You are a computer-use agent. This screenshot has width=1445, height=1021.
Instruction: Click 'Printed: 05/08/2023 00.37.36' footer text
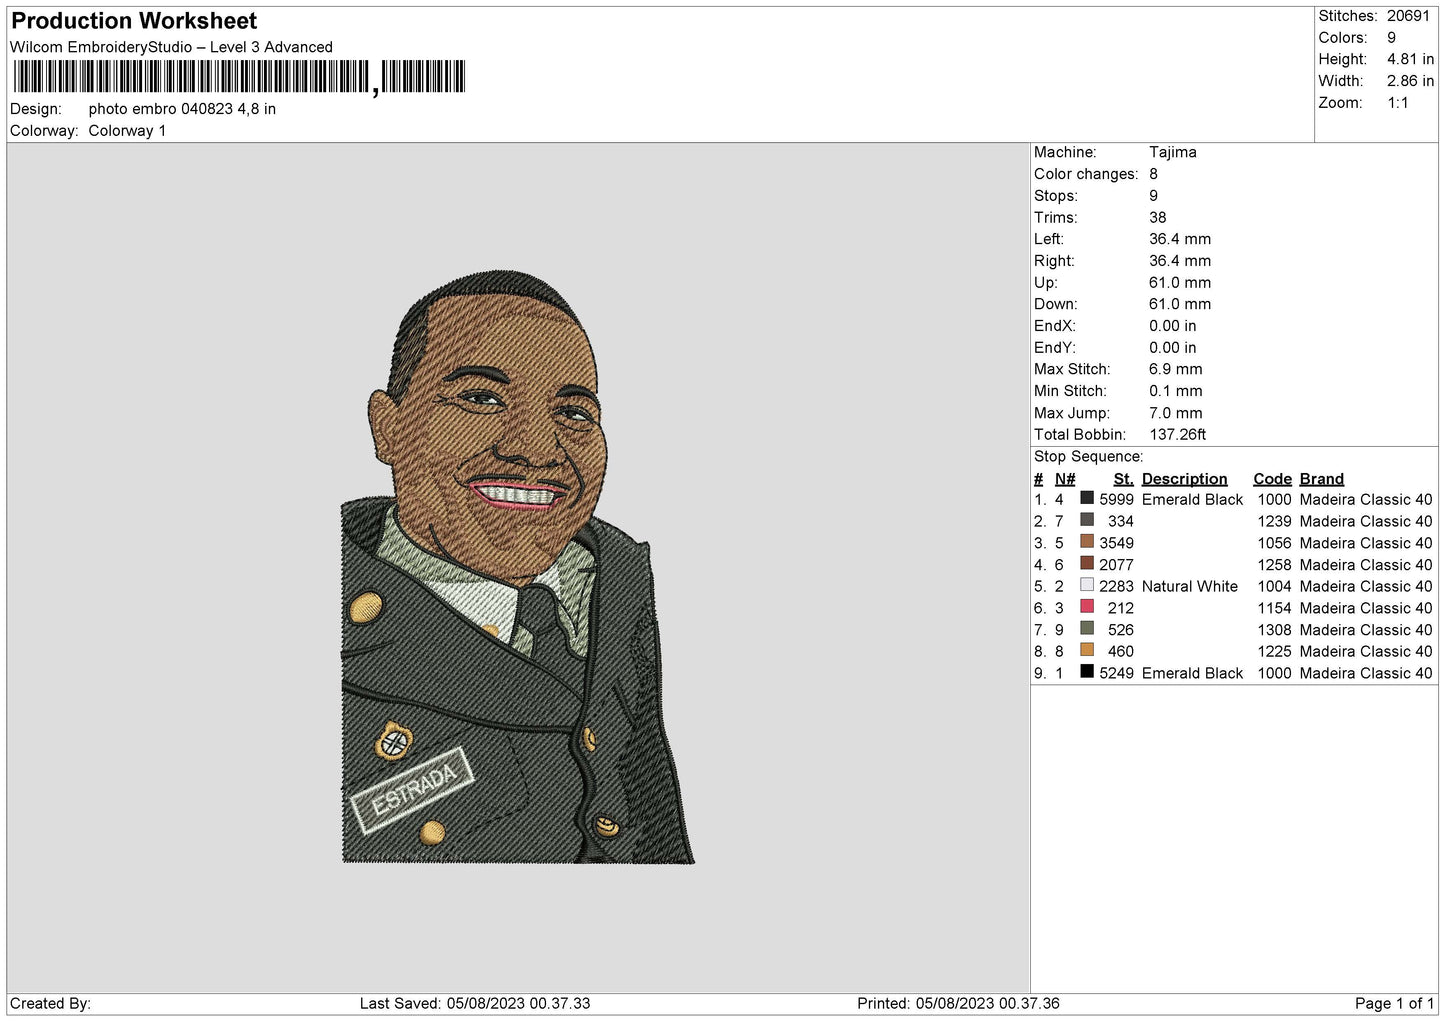coord(958,1003)
